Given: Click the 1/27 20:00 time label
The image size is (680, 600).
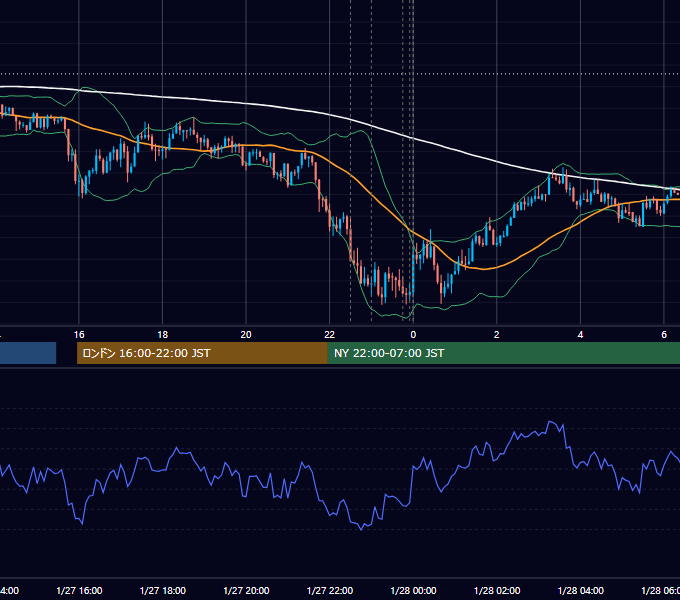Looking at the screenshot, I should point(246,591).
